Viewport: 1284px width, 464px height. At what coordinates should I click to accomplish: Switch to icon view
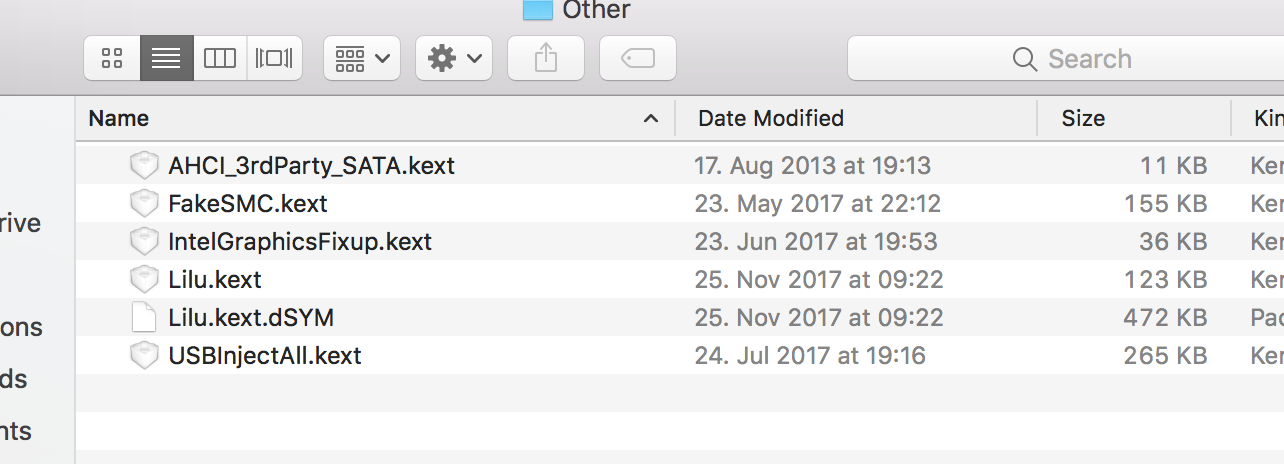[x=112, y=59]
